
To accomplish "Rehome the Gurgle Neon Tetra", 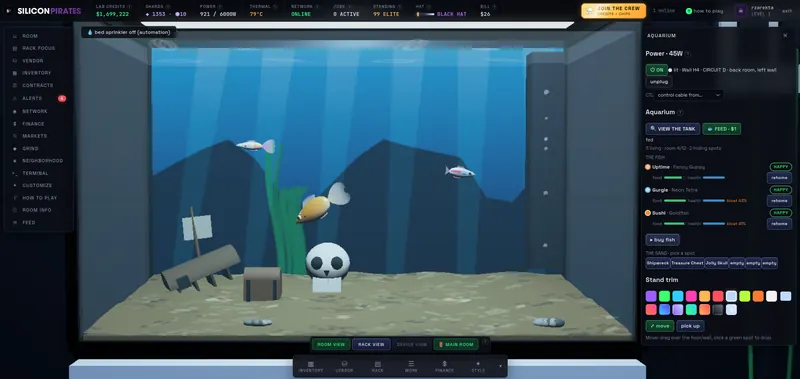I will (779, 200).
